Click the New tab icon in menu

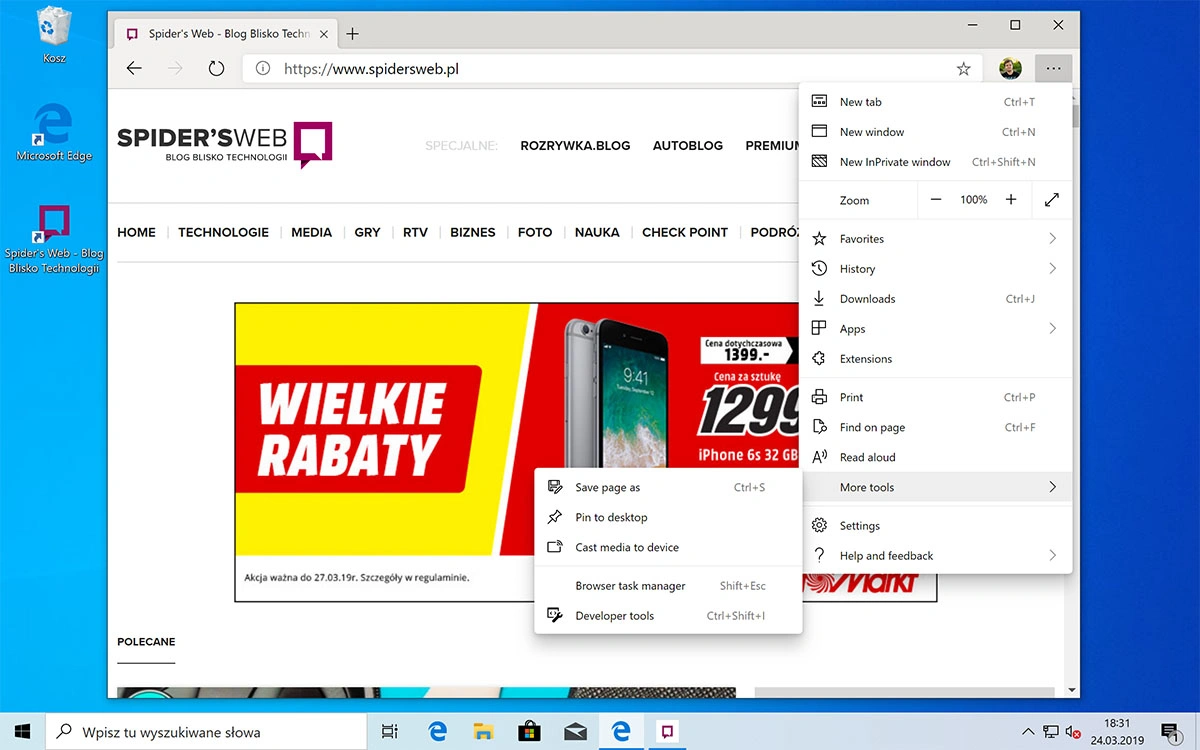coord(819,101)
